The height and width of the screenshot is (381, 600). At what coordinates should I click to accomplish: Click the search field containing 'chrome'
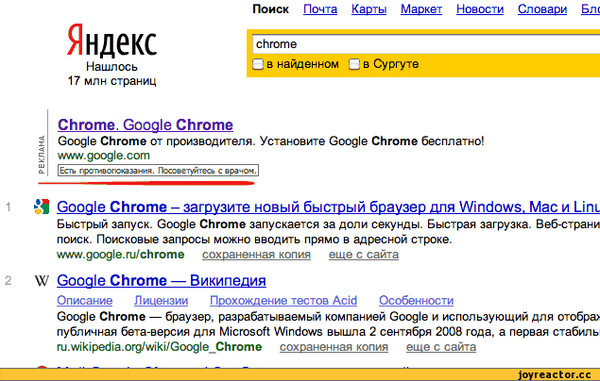coord(426,44)
